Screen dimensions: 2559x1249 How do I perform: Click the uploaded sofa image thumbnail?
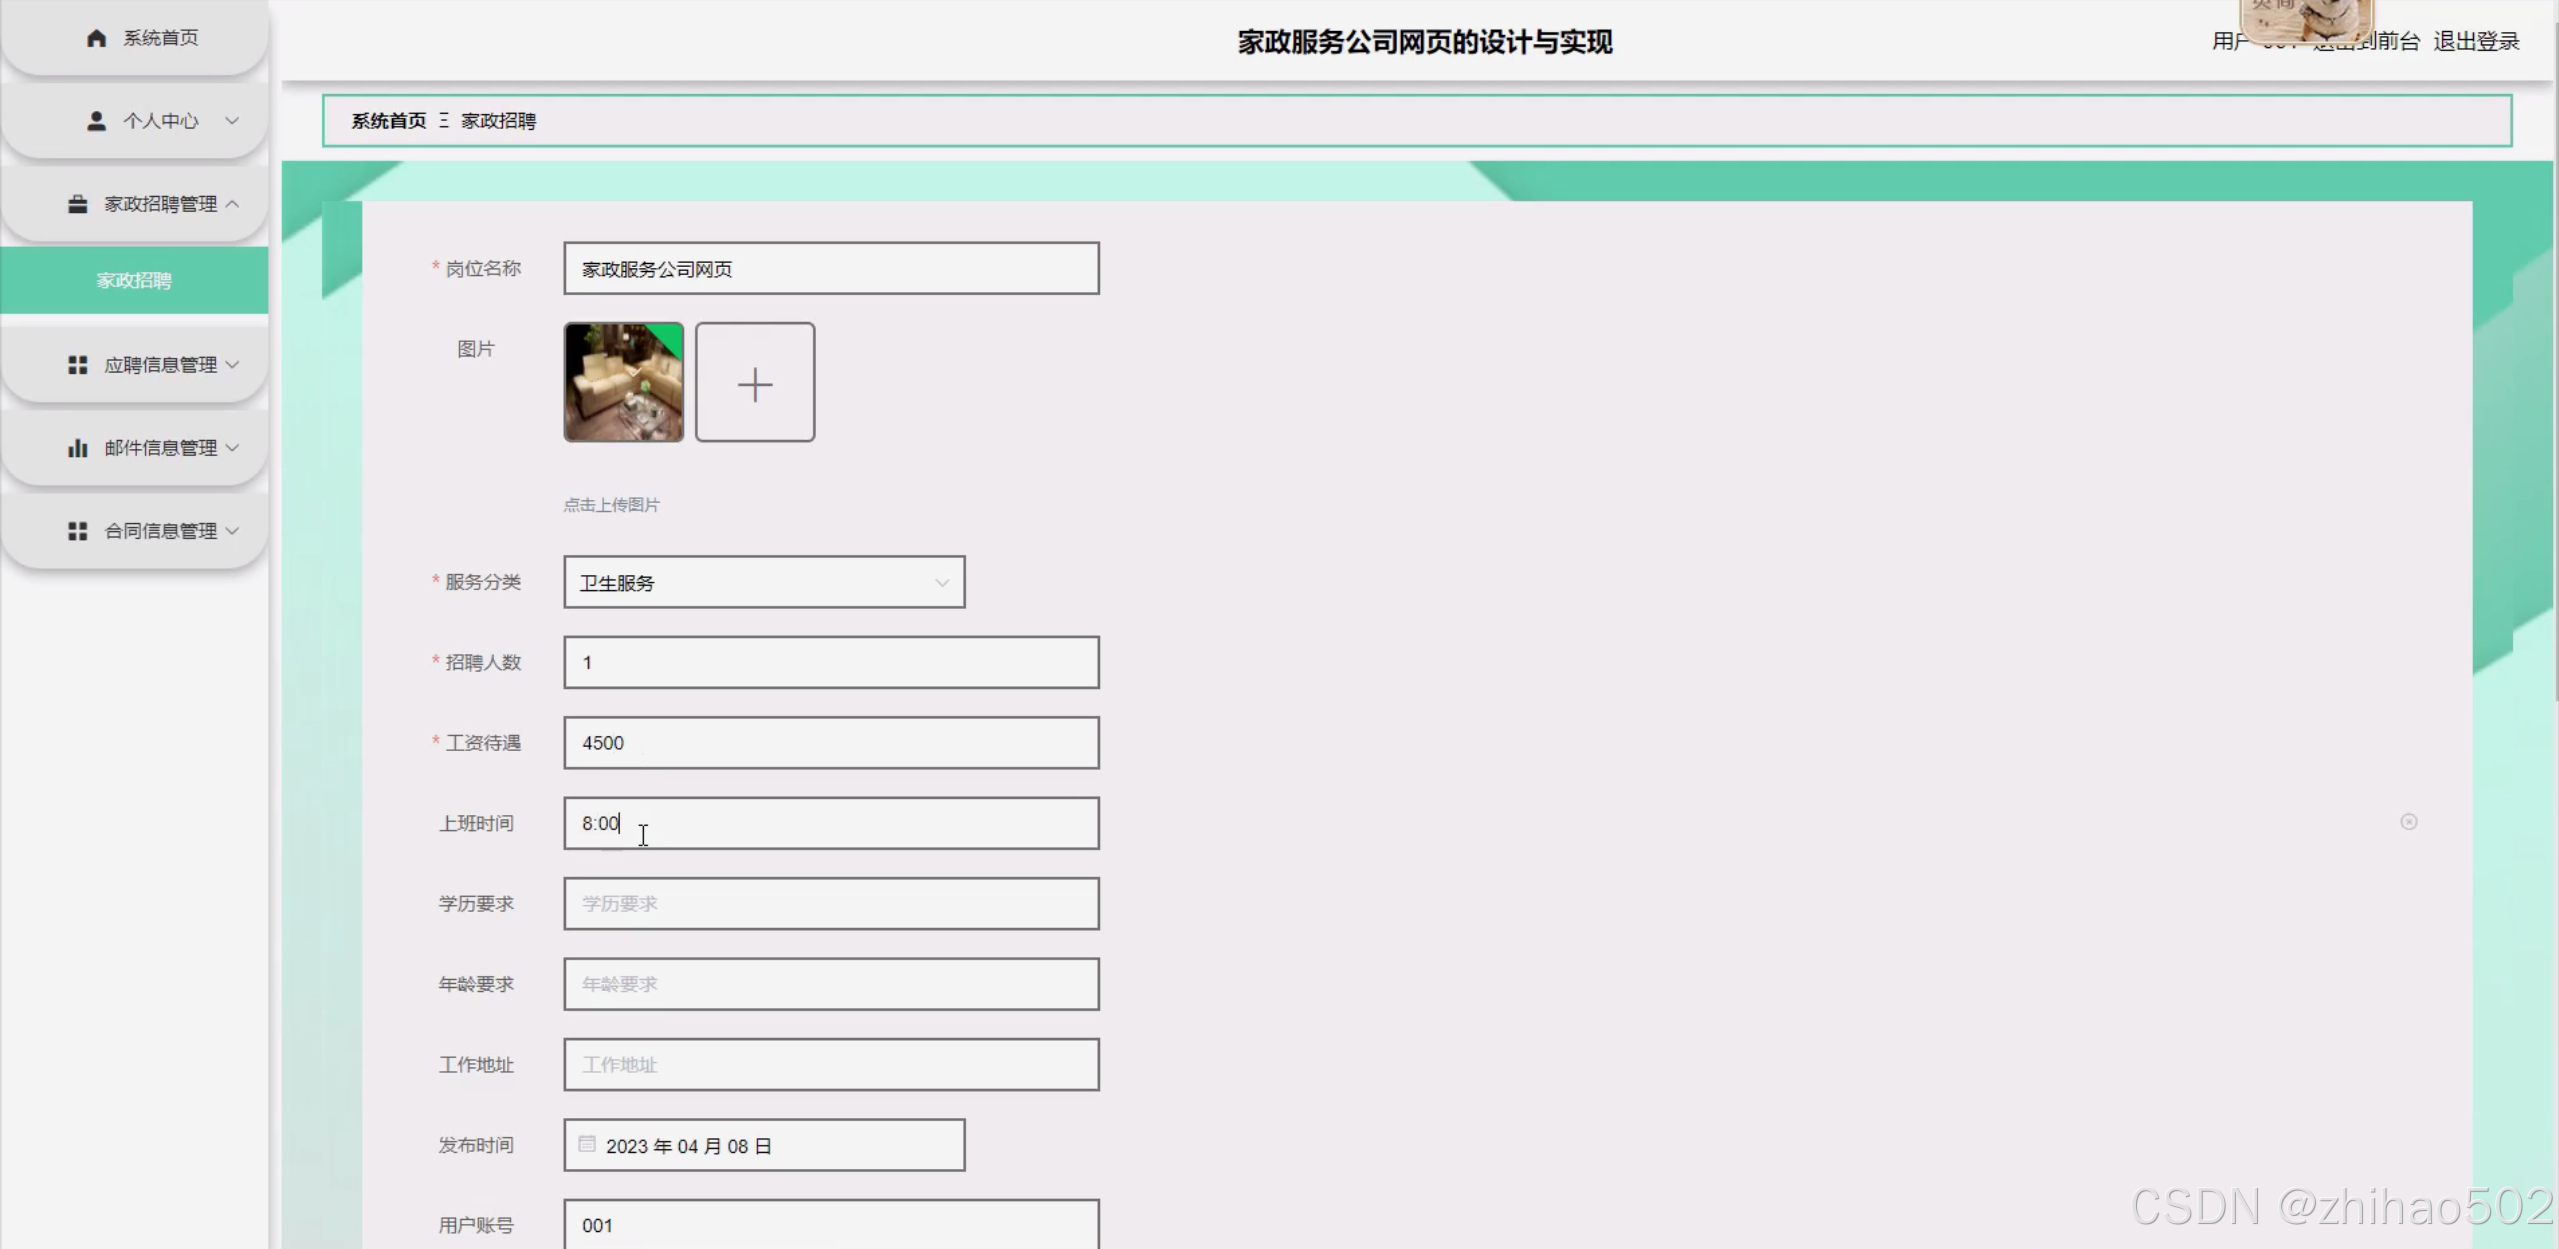(x=624, y=383)
